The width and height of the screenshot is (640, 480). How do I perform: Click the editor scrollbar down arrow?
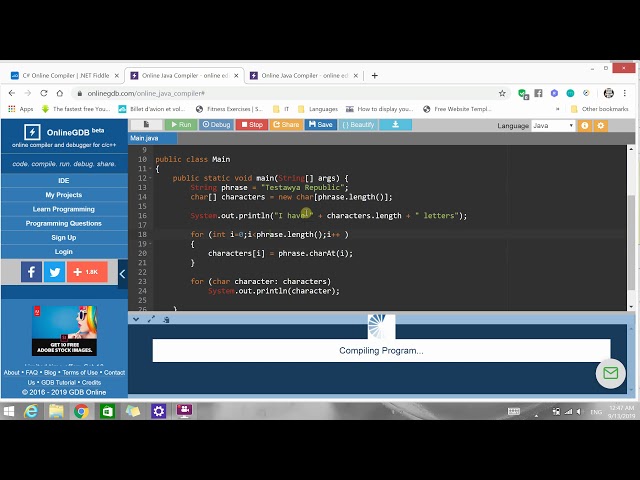[x=631, y=307]
